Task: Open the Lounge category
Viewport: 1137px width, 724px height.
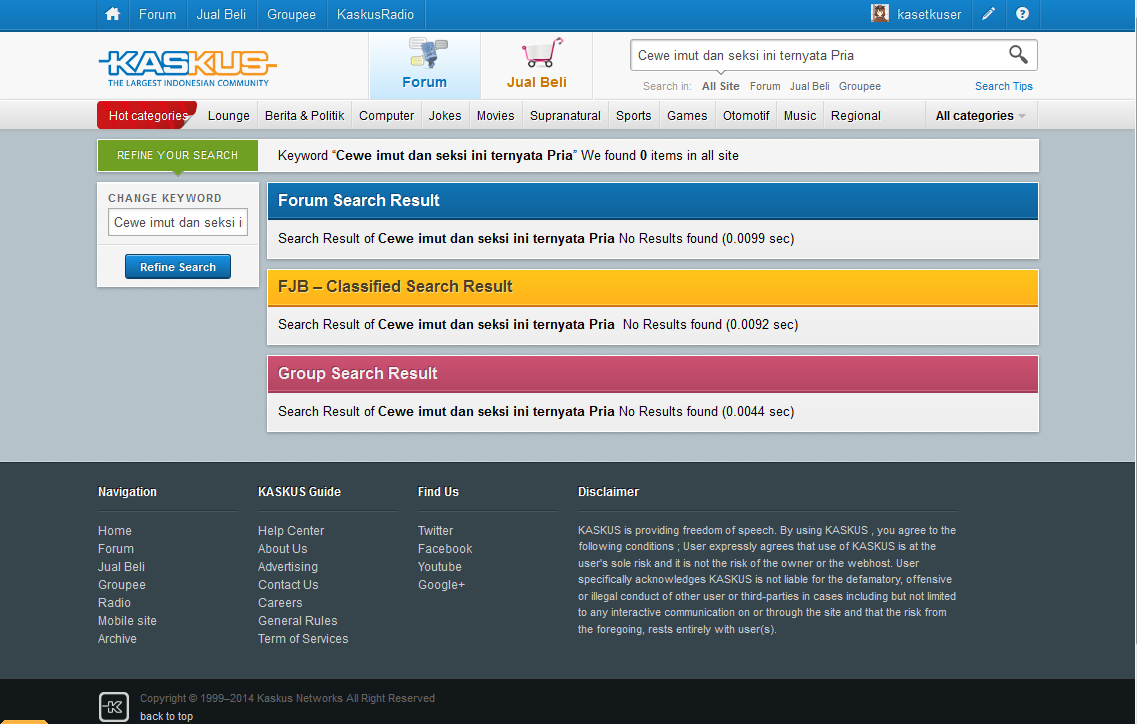Action: point(228,115)
